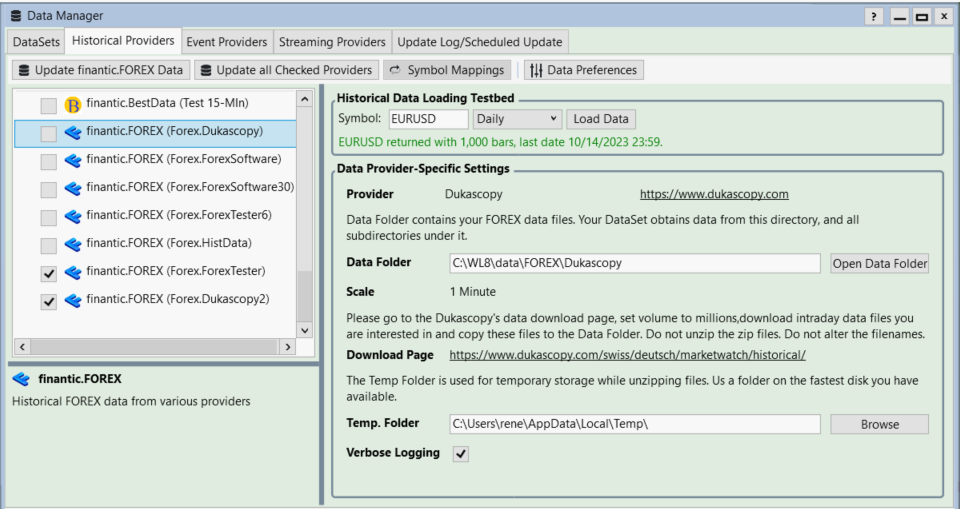The height and width of the screenshot is (509, 960).
Task: Click the finantic.FOREX icon in description panel
Action: [21, 379]
